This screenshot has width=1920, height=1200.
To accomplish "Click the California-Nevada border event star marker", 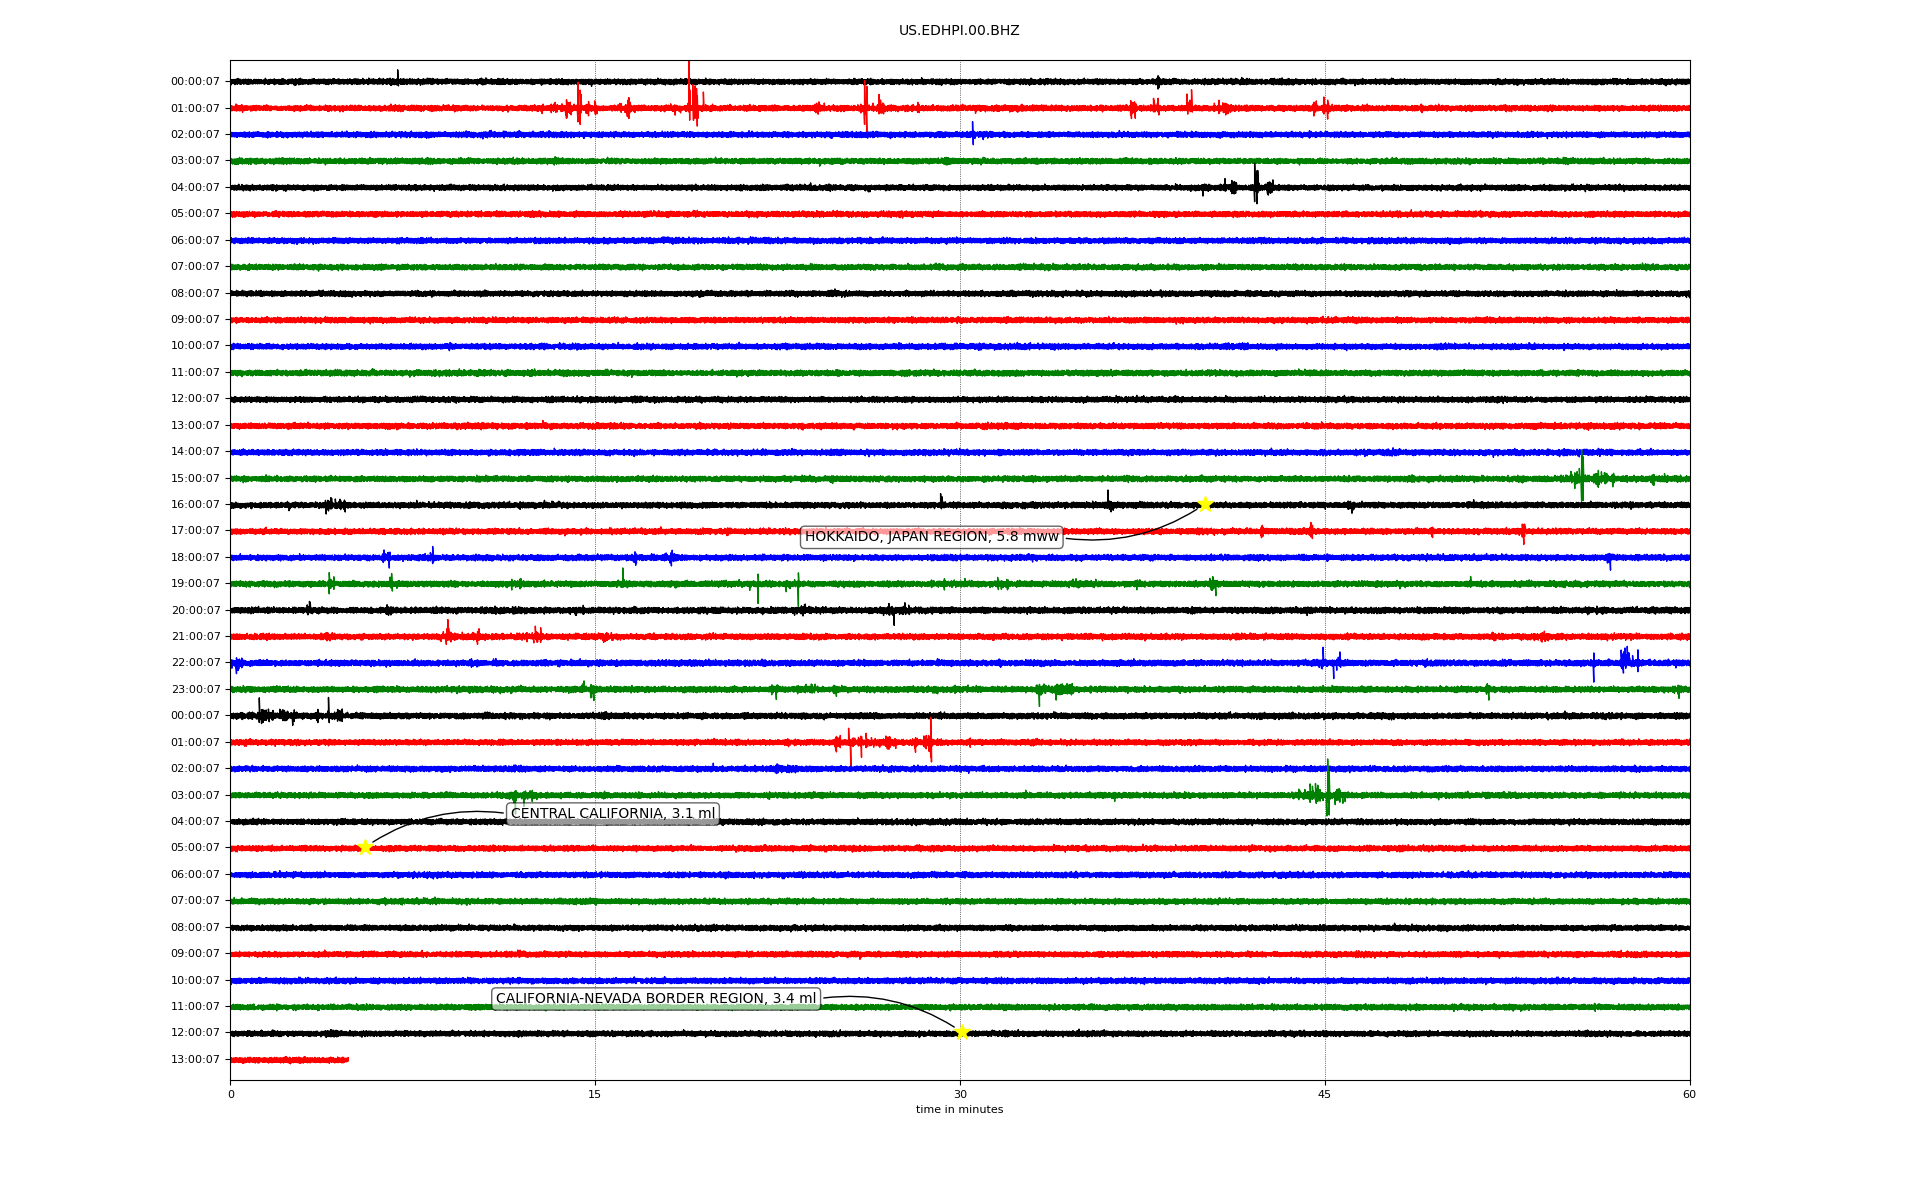I will [961, 1032].
